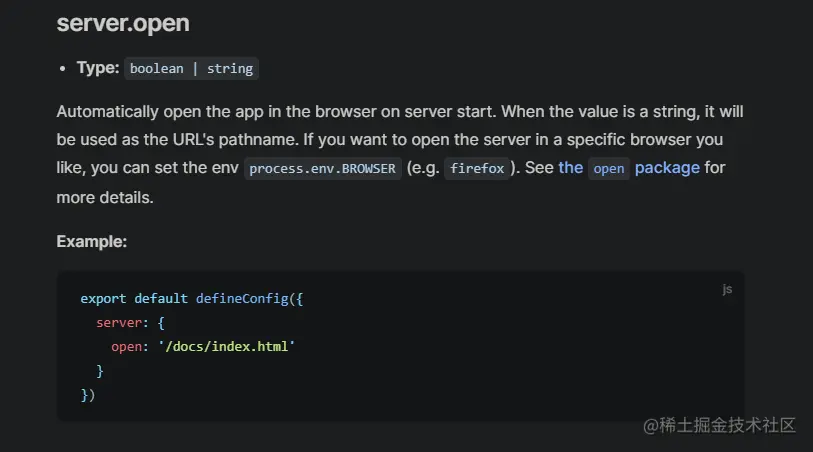Click the closing "})" code line
This screenshot has height=452, width=813.
[x=88, y=395]
